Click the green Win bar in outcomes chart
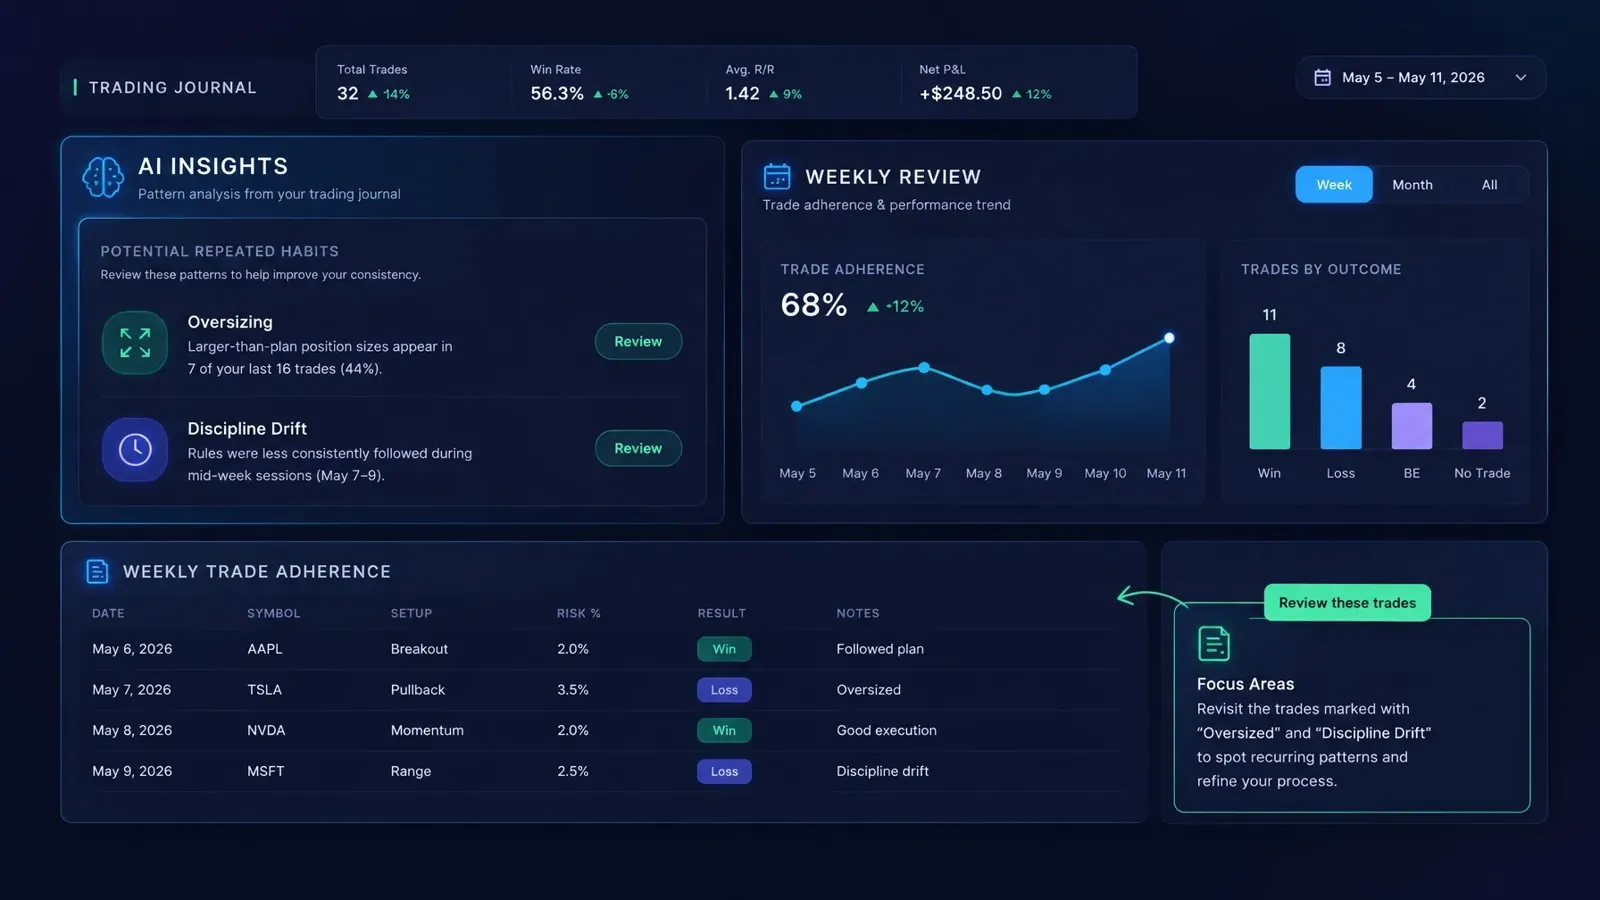1600x900 pixels. point(1269,391)
